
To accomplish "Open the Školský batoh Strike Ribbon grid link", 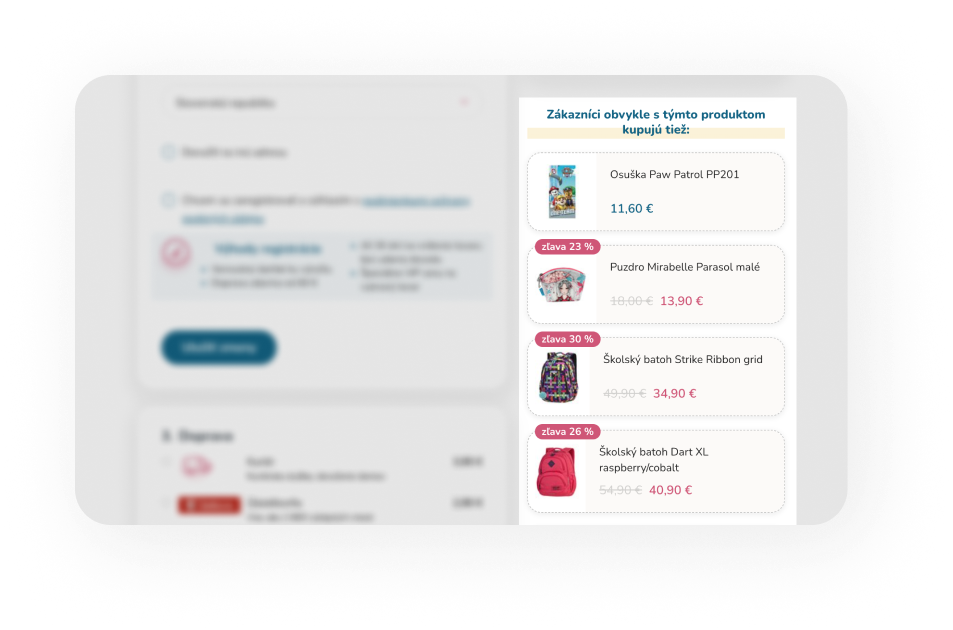I will tap(683, 359).
